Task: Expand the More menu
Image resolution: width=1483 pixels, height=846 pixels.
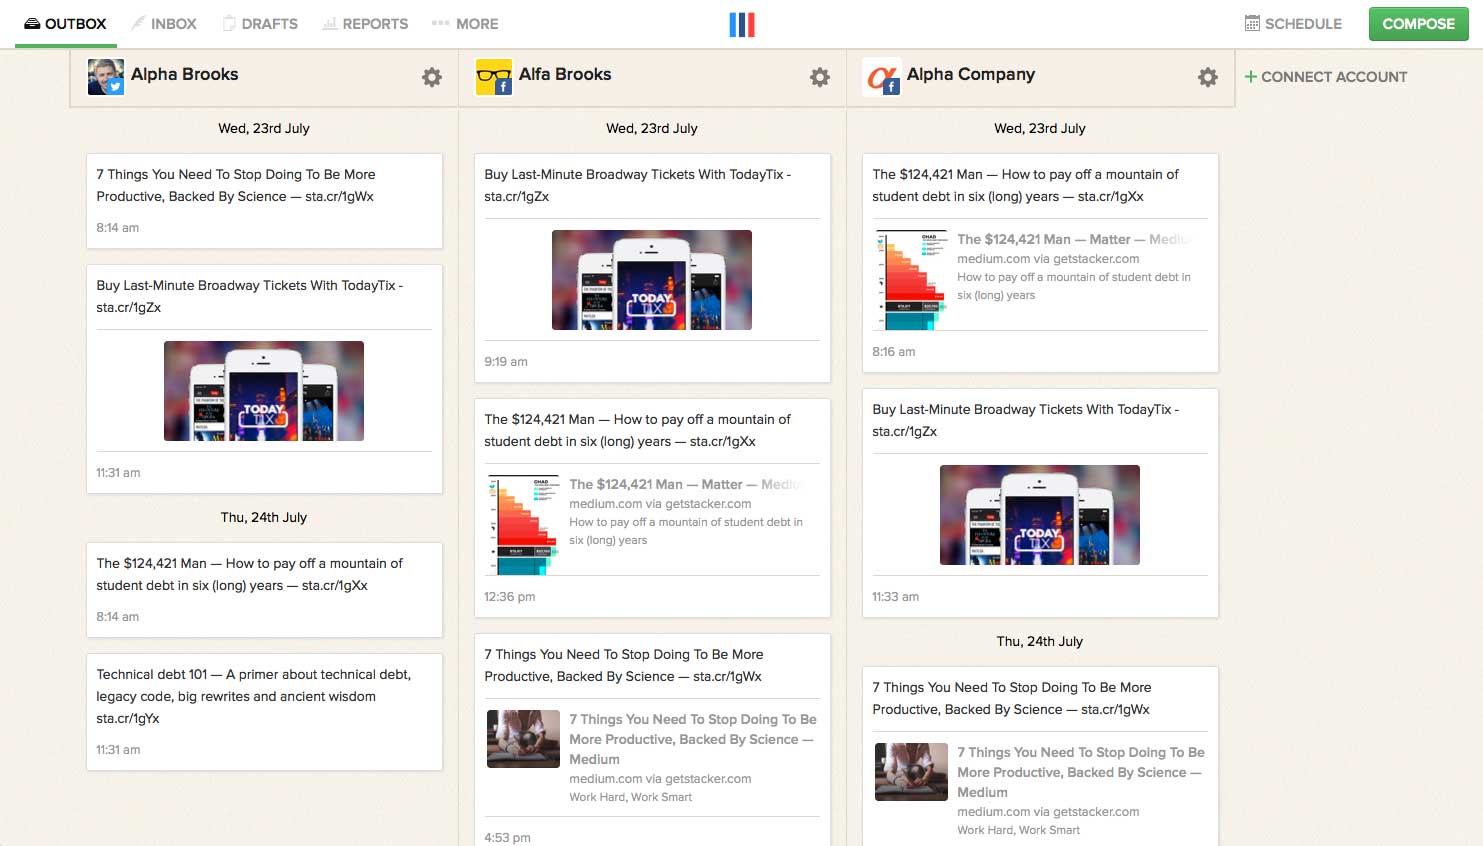Action: [465, 23]
